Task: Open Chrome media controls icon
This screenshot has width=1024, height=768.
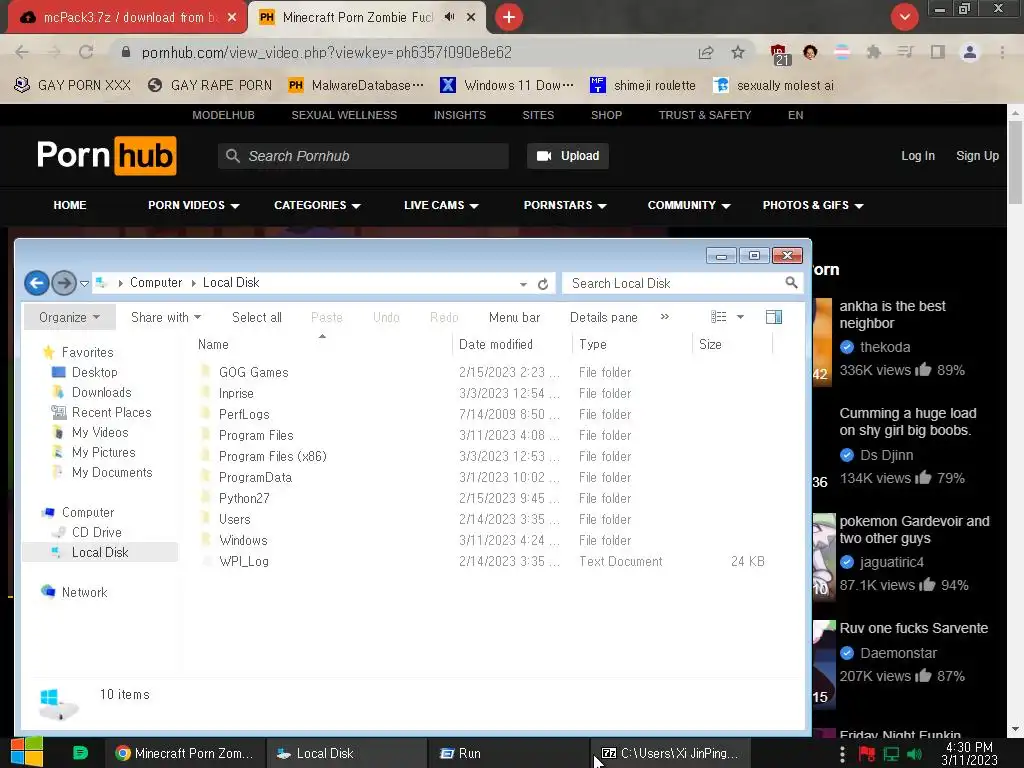Action: (x=905, y=52)
